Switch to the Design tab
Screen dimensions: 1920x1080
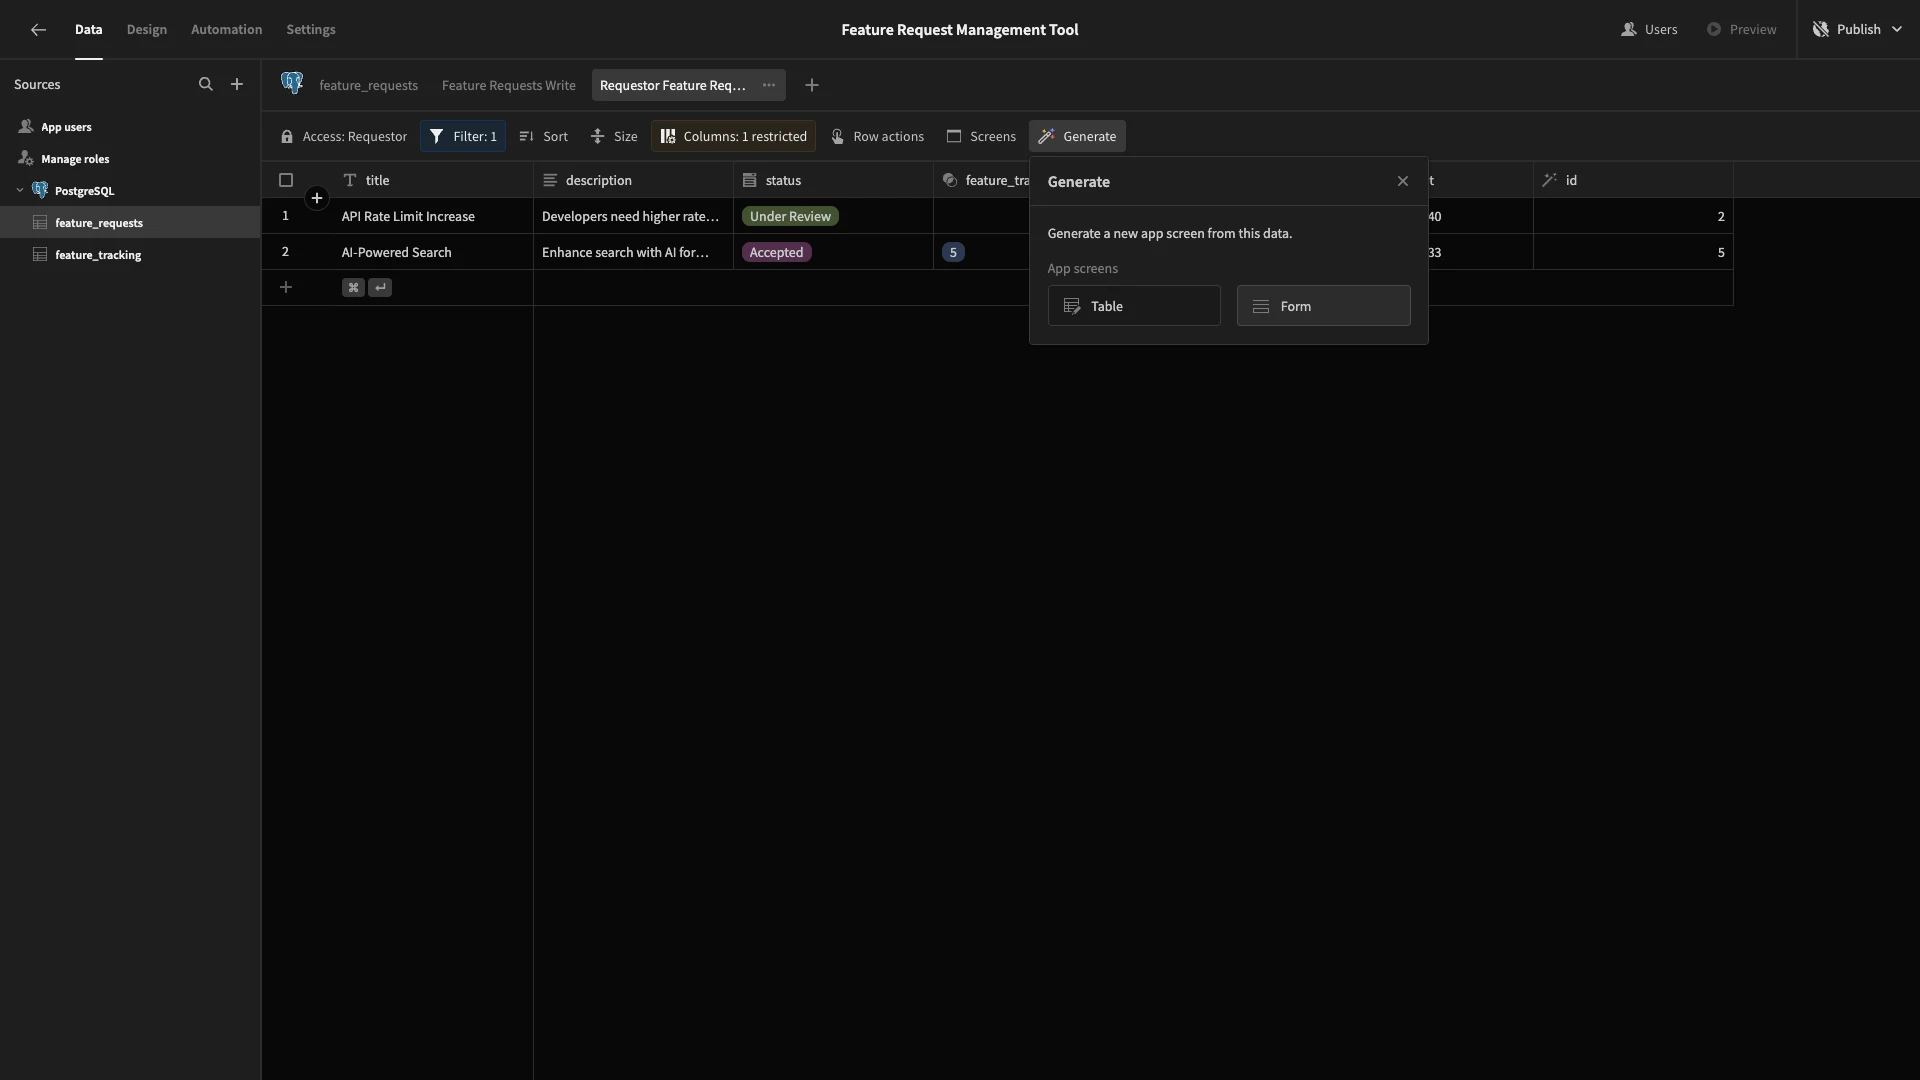point(147,30)
